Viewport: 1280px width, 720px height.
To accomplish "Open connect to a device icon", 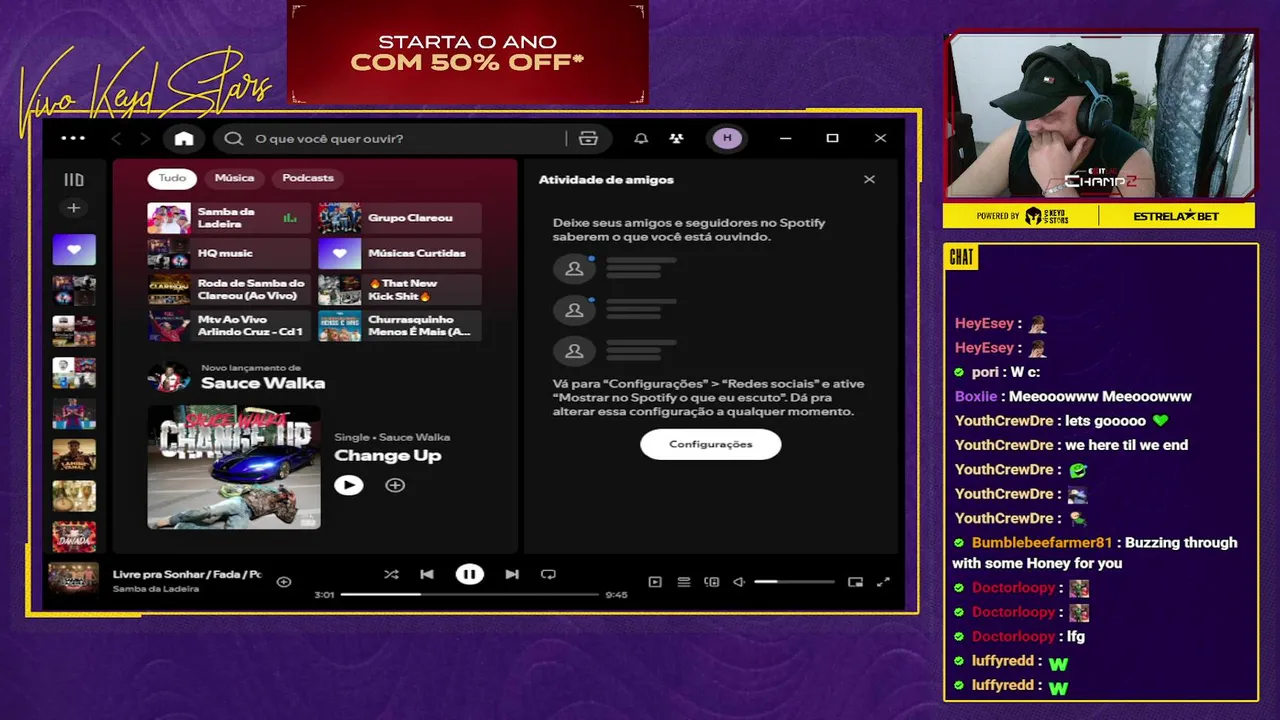I will click(712, 582).
